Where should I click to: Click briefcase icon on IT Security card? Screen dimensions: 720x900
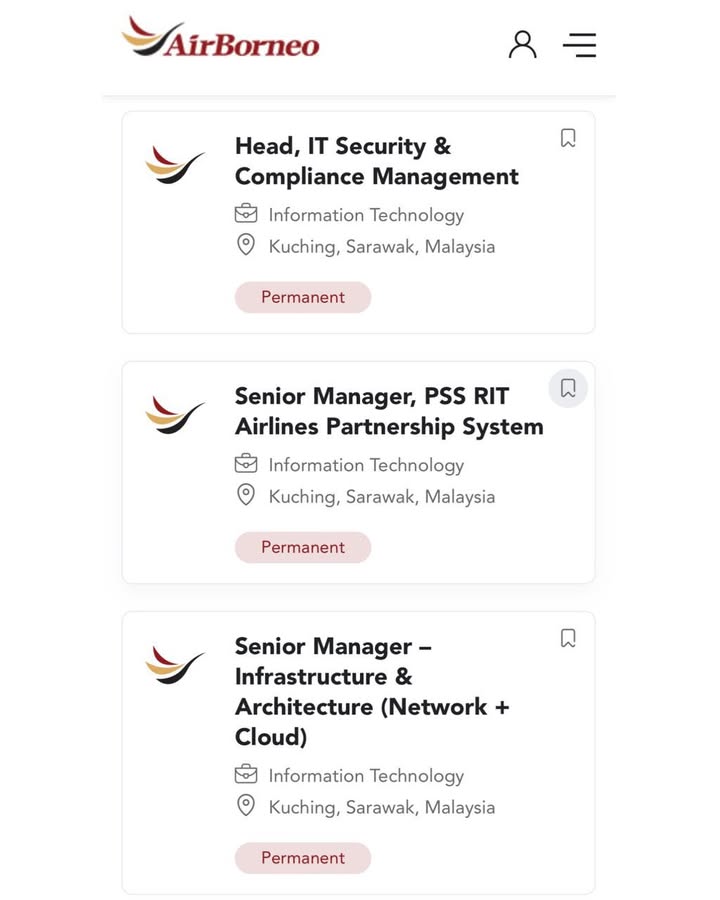pos(246,214)
